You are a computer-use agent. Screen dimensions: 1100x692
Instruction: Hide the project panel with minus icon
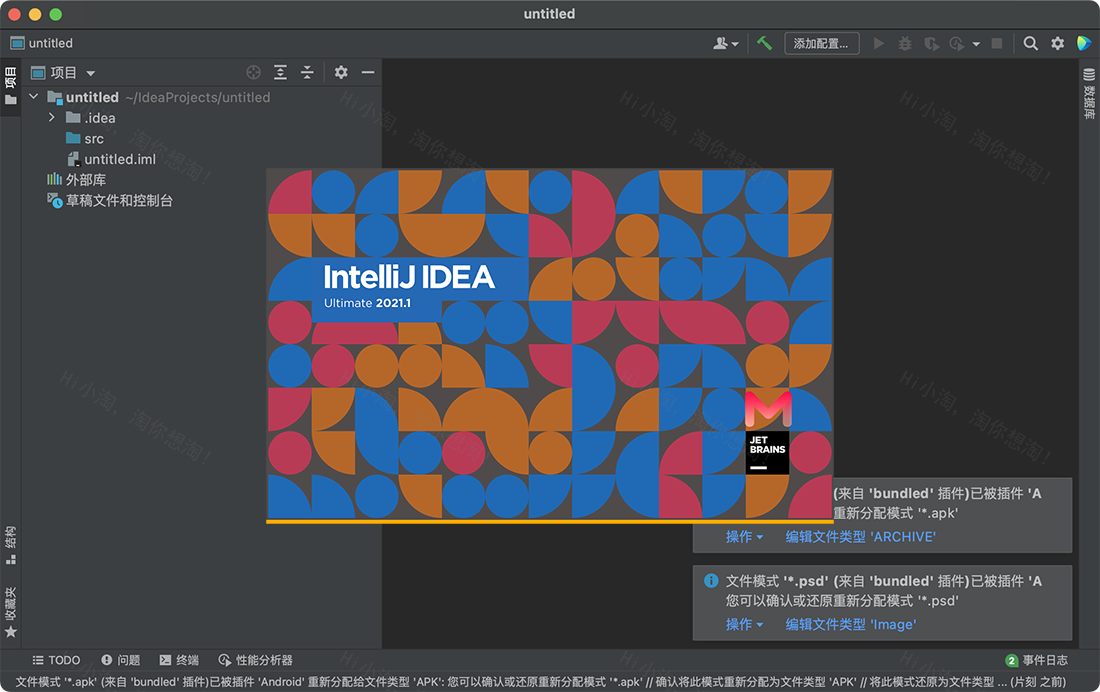click(x=368, y=72)
